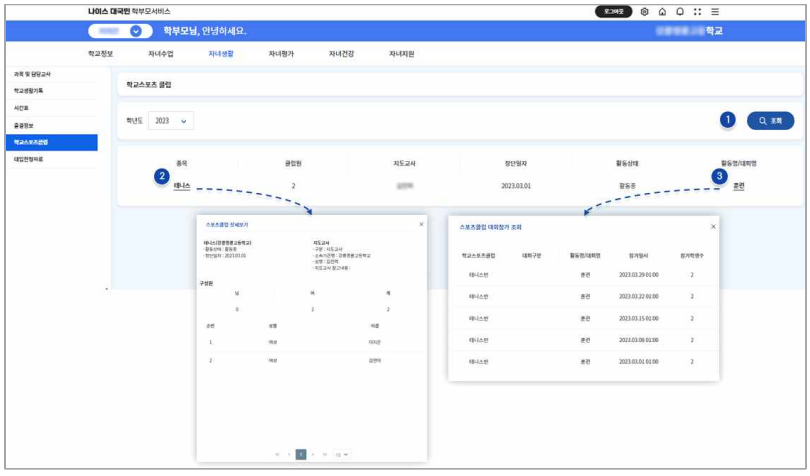Click the 테니스 sport link
This screenshot has width=810, height=476.
(x=182, y=186)
